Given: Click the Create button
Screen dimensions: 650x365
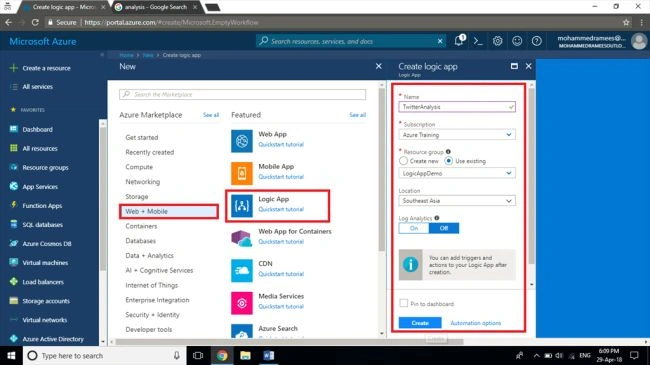Looking at the screenshot, I should (x=420, y=323).
